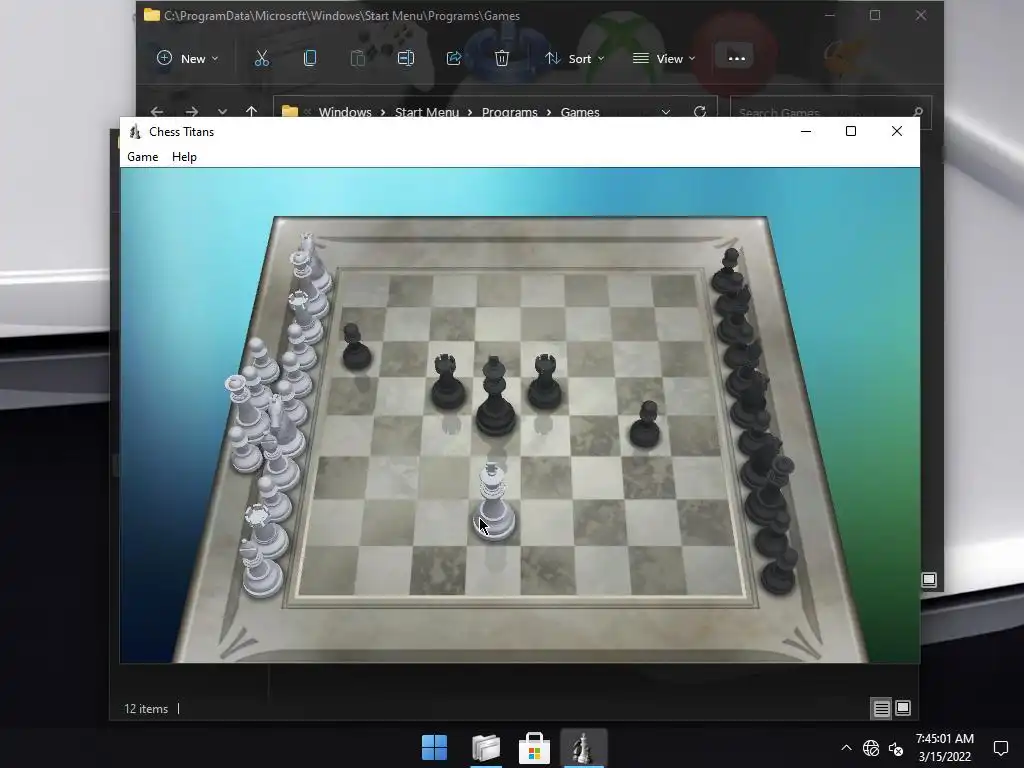The image size is (1024, 768).
Task: Open the See more ellipsis menu in File Explorer
Action: tap(737, 58)
